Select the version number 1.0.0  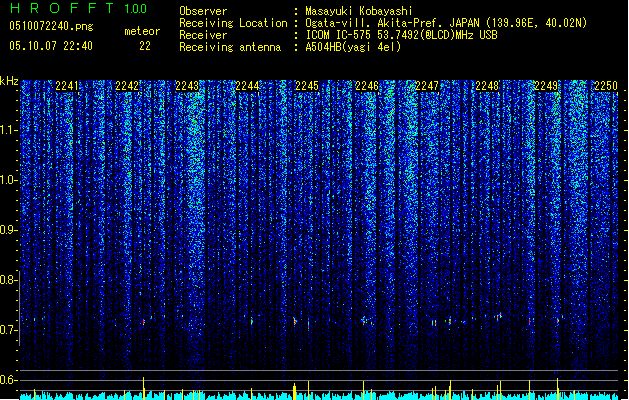click(x=135, y=9)
